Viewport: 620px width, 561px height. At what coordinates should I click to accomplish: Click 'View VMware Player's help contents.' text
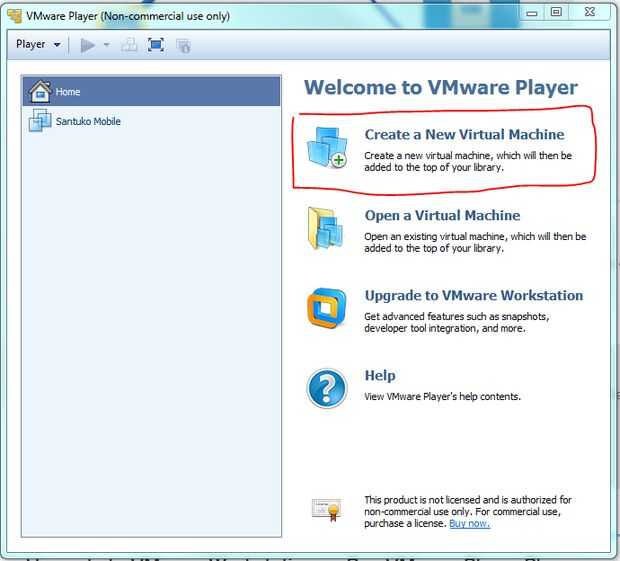[x=442, y=397]
